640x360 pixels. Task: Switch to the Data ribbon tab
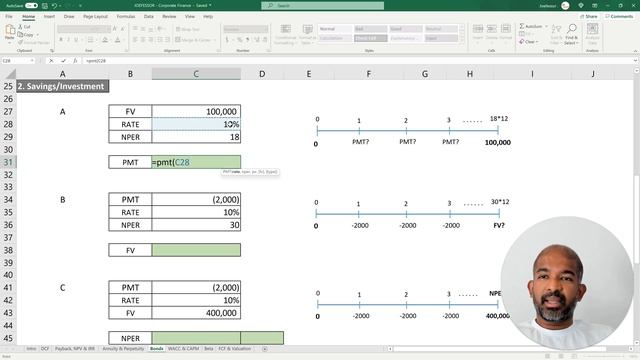click(x=149, y=17)
